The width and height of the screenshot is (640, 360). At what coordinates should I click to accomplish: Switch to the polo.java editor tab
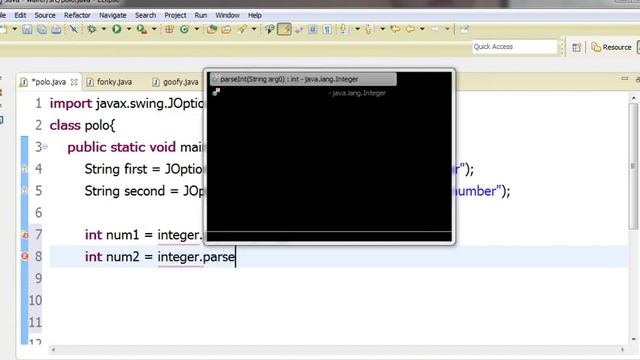click(x=49, y=82)
